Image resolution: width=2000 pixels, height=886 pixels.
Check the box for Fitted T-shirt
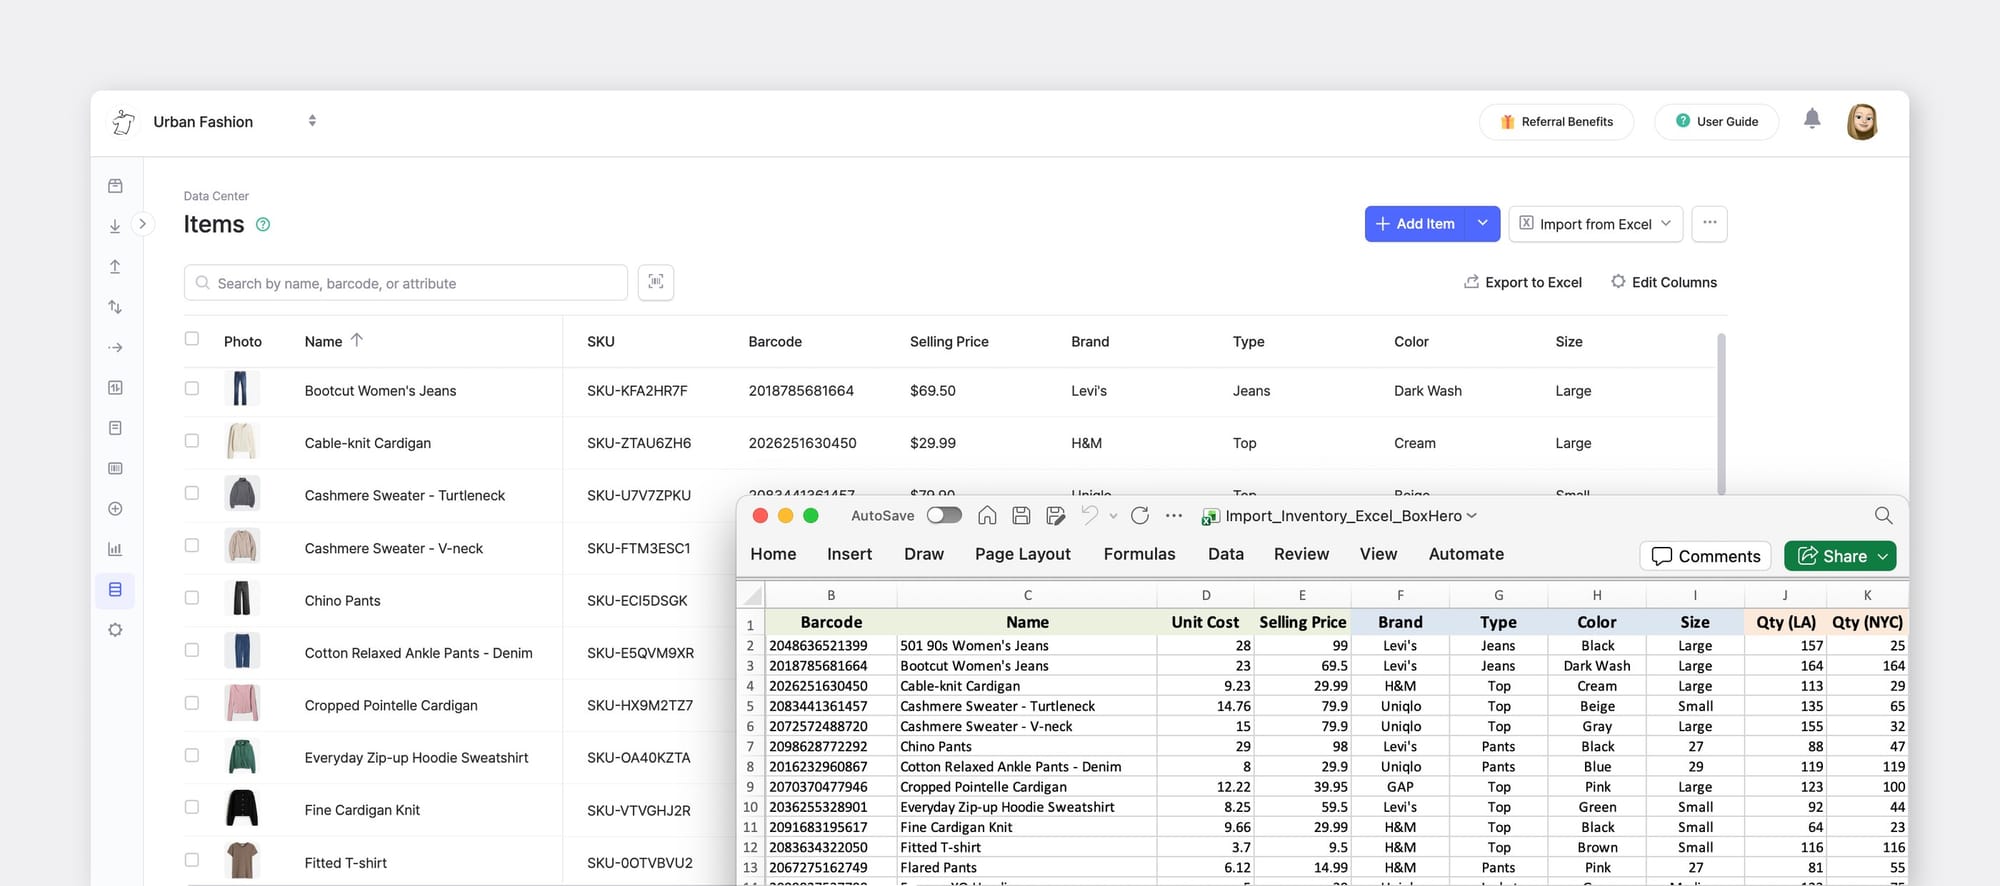192,860
